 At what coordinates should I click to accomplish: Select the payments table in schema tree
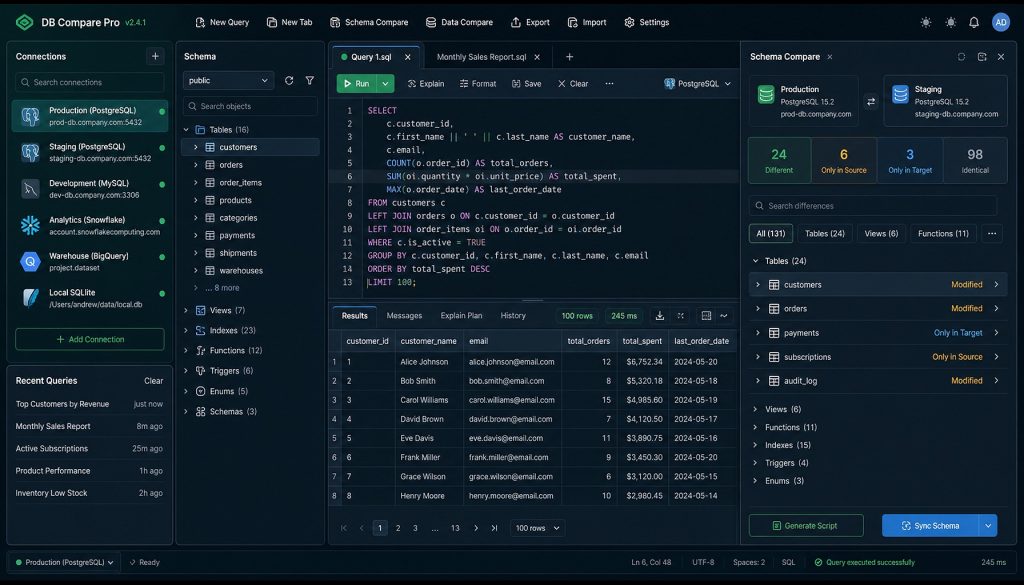[x=236, y=236]
